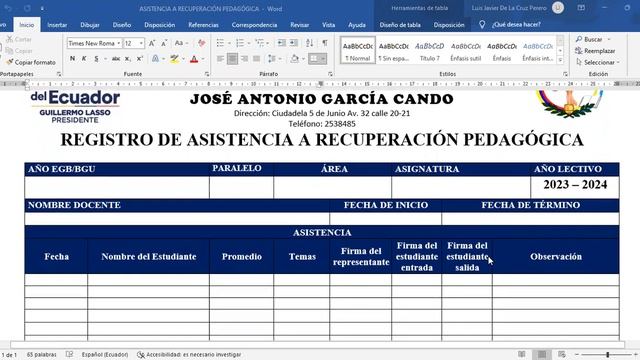
Task: Clear all formatting icon
Action: click(x=201, y=43)
